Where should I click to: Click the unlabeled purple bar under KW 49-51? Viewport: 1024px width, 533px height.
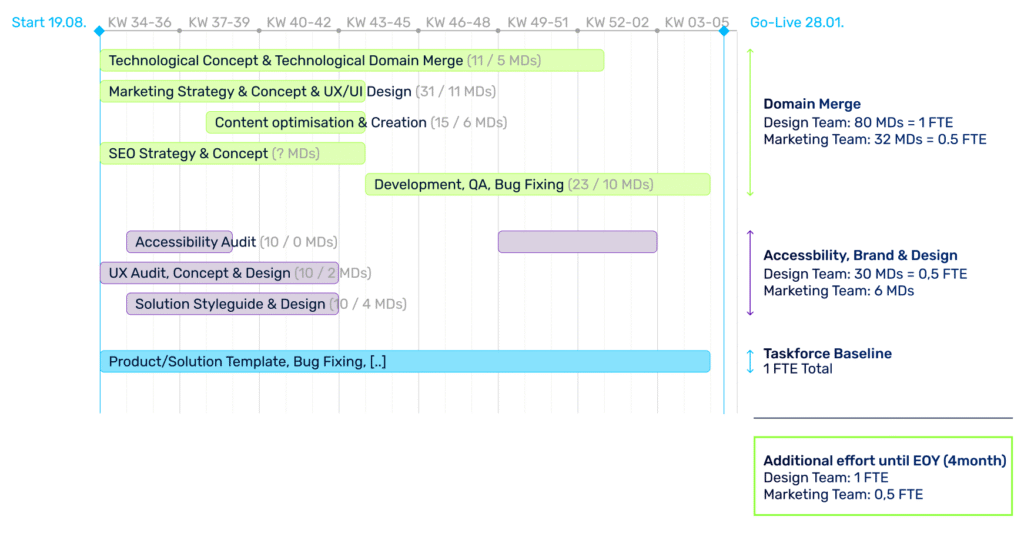tap(577, 242)
